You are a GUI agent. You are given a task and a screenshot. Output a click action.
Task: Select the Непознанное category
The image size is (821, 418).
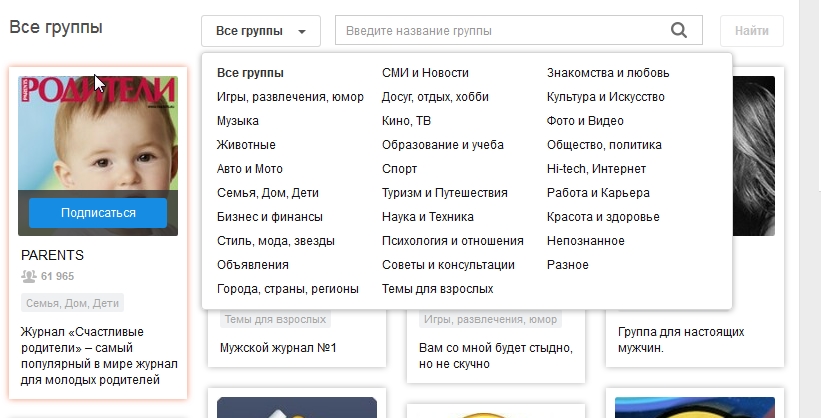tap(585, 241)
